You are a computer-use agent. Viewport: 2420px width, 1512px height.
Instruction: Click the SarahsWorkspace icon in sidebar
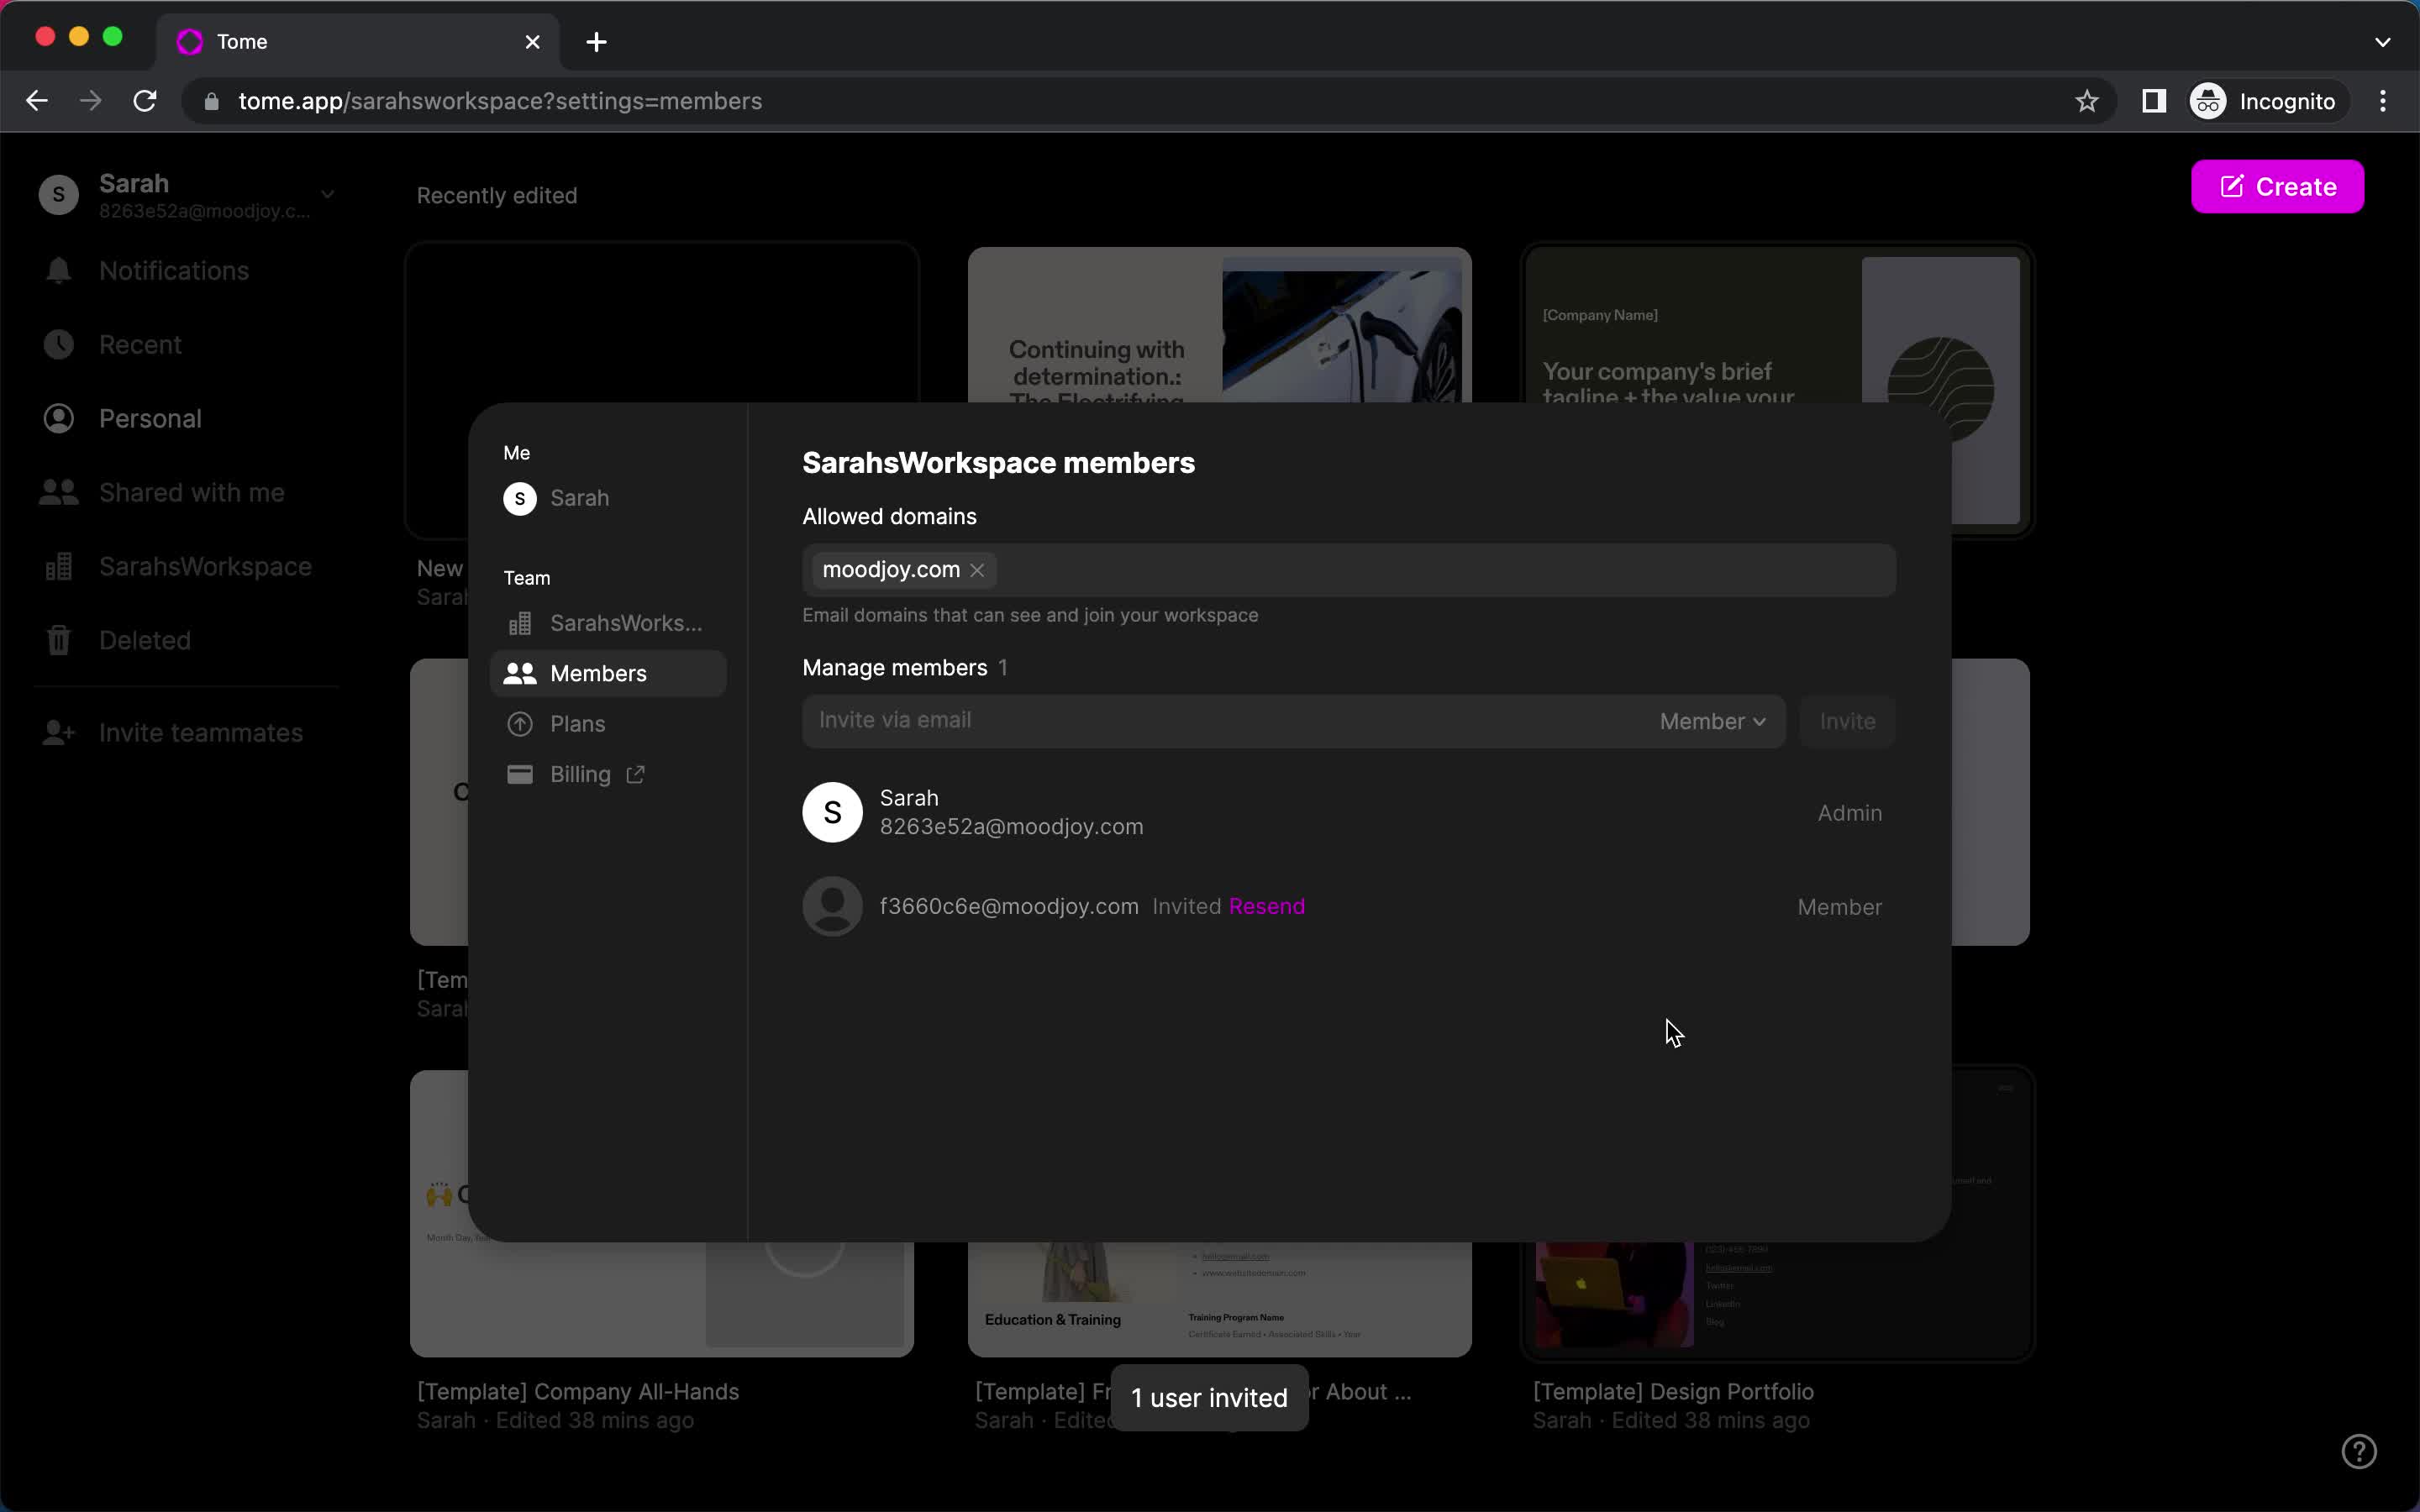59,566
